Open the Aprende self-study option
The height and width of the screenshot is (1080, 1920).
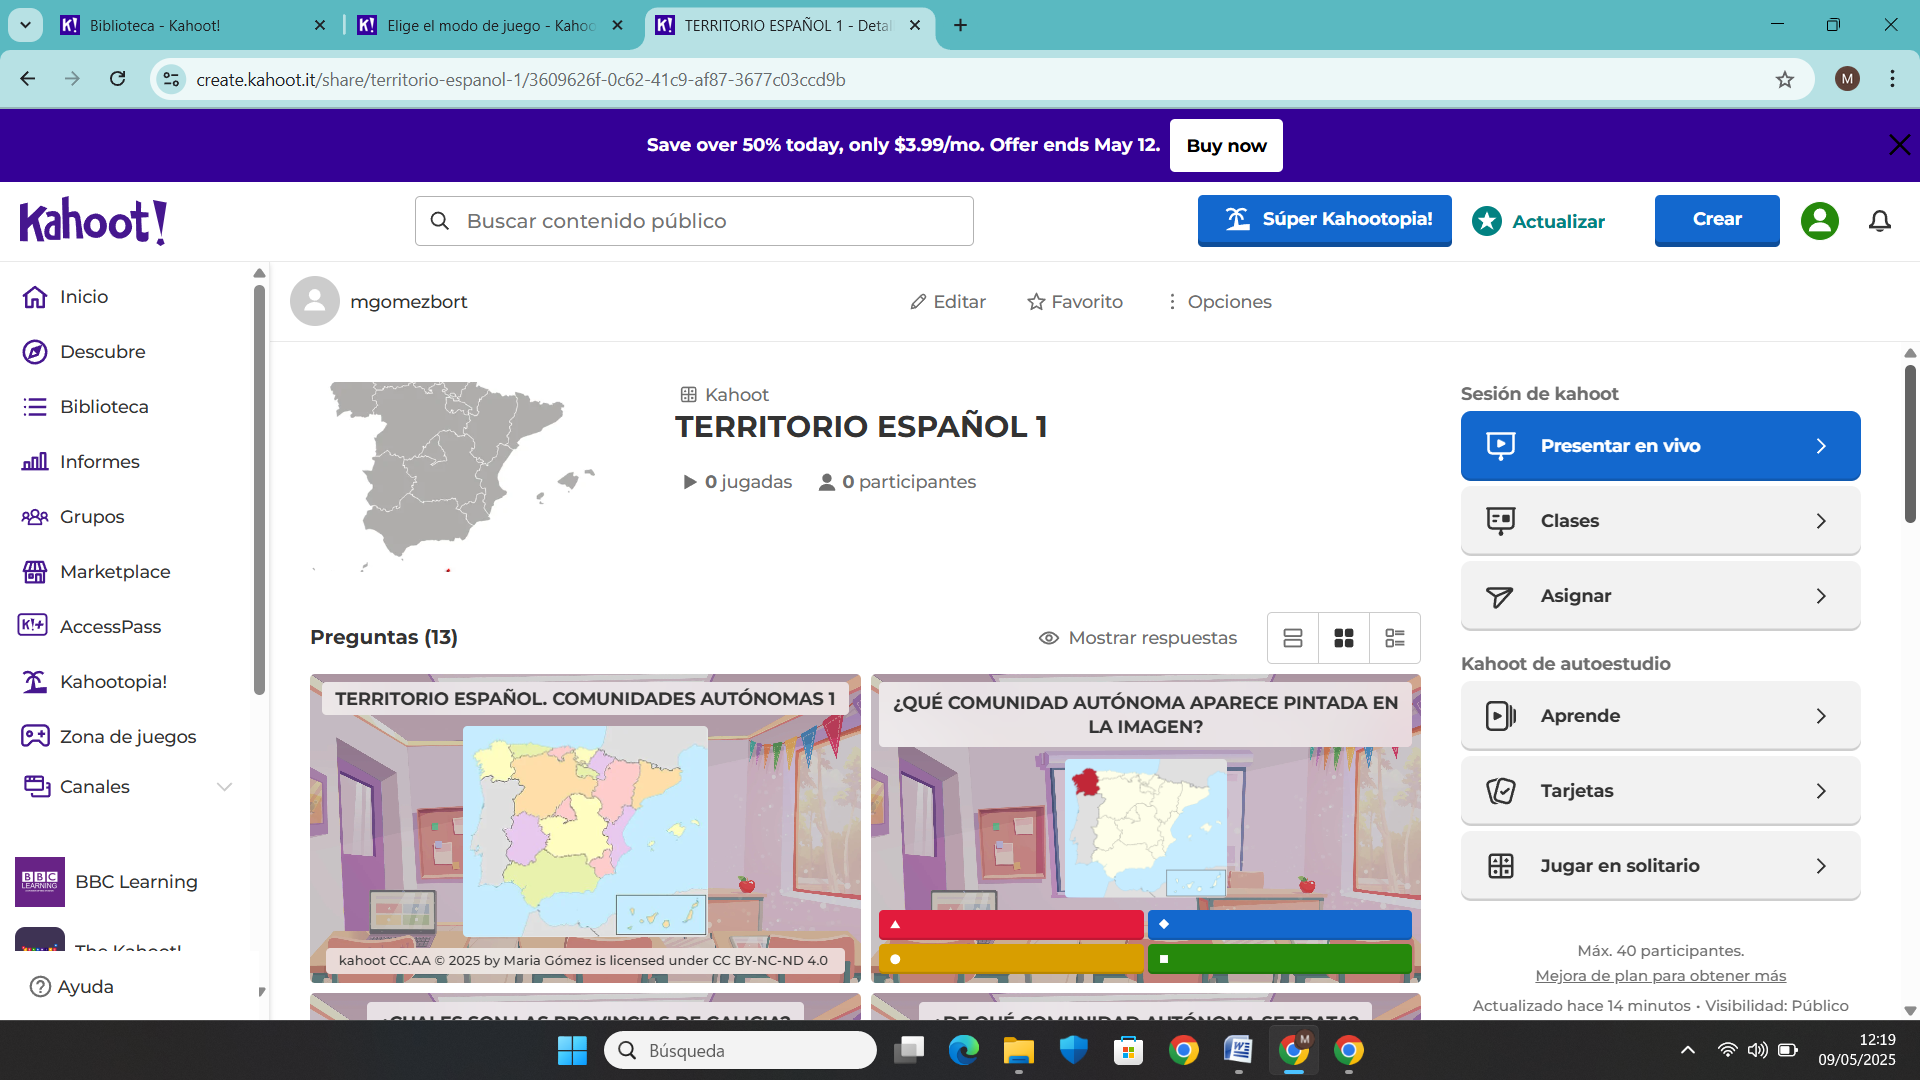click(x=1660, y=716)
